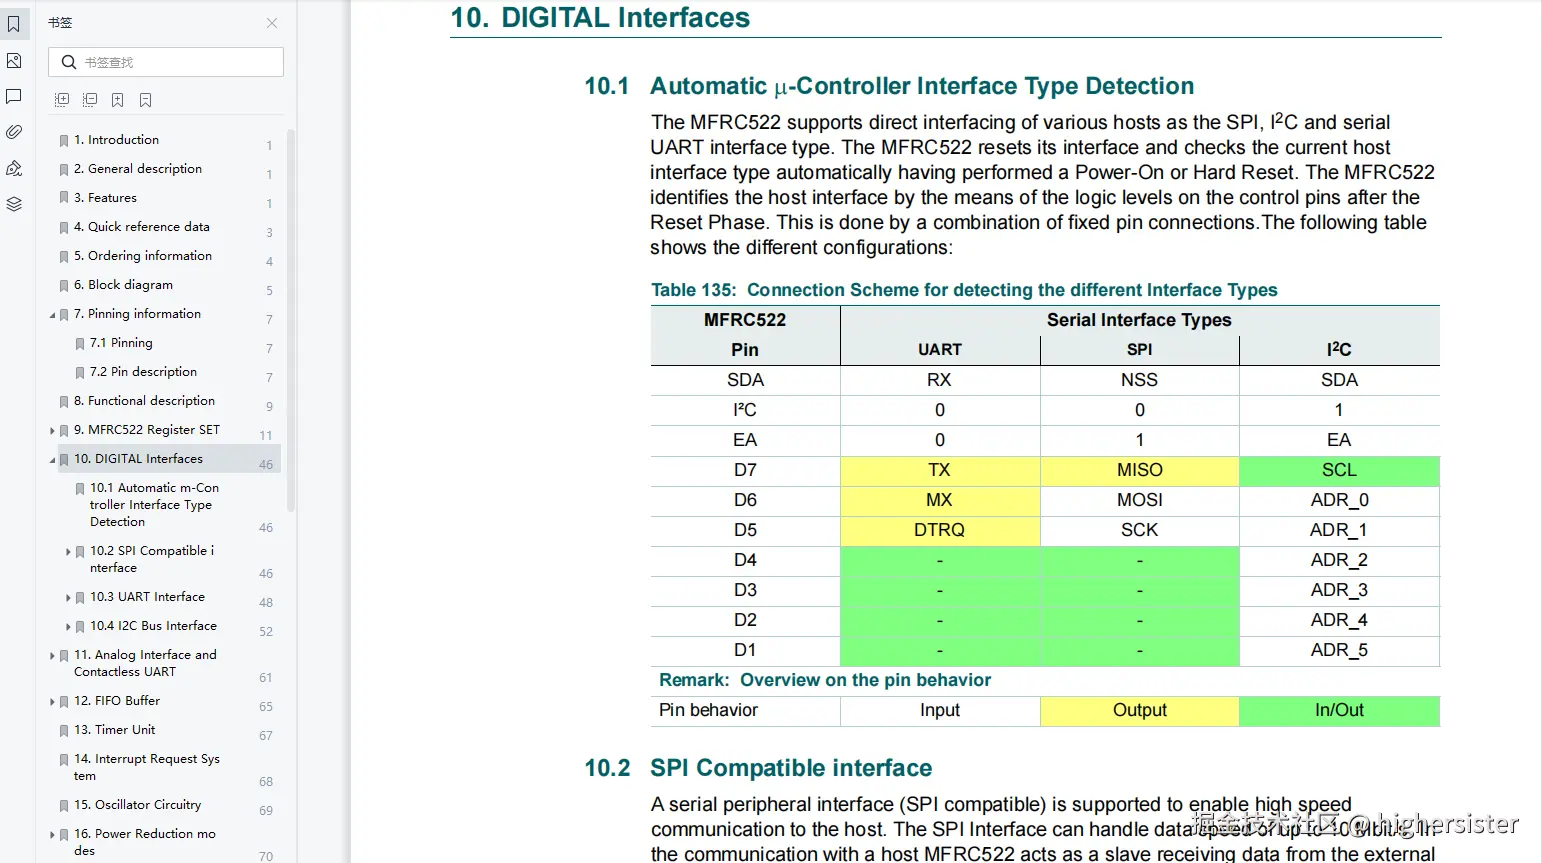Image resolution: width=1542 pixels, height=863 pixels.
Task: Expand the '16. Power Reduction modes' bookmark
Action: [53, 835]
